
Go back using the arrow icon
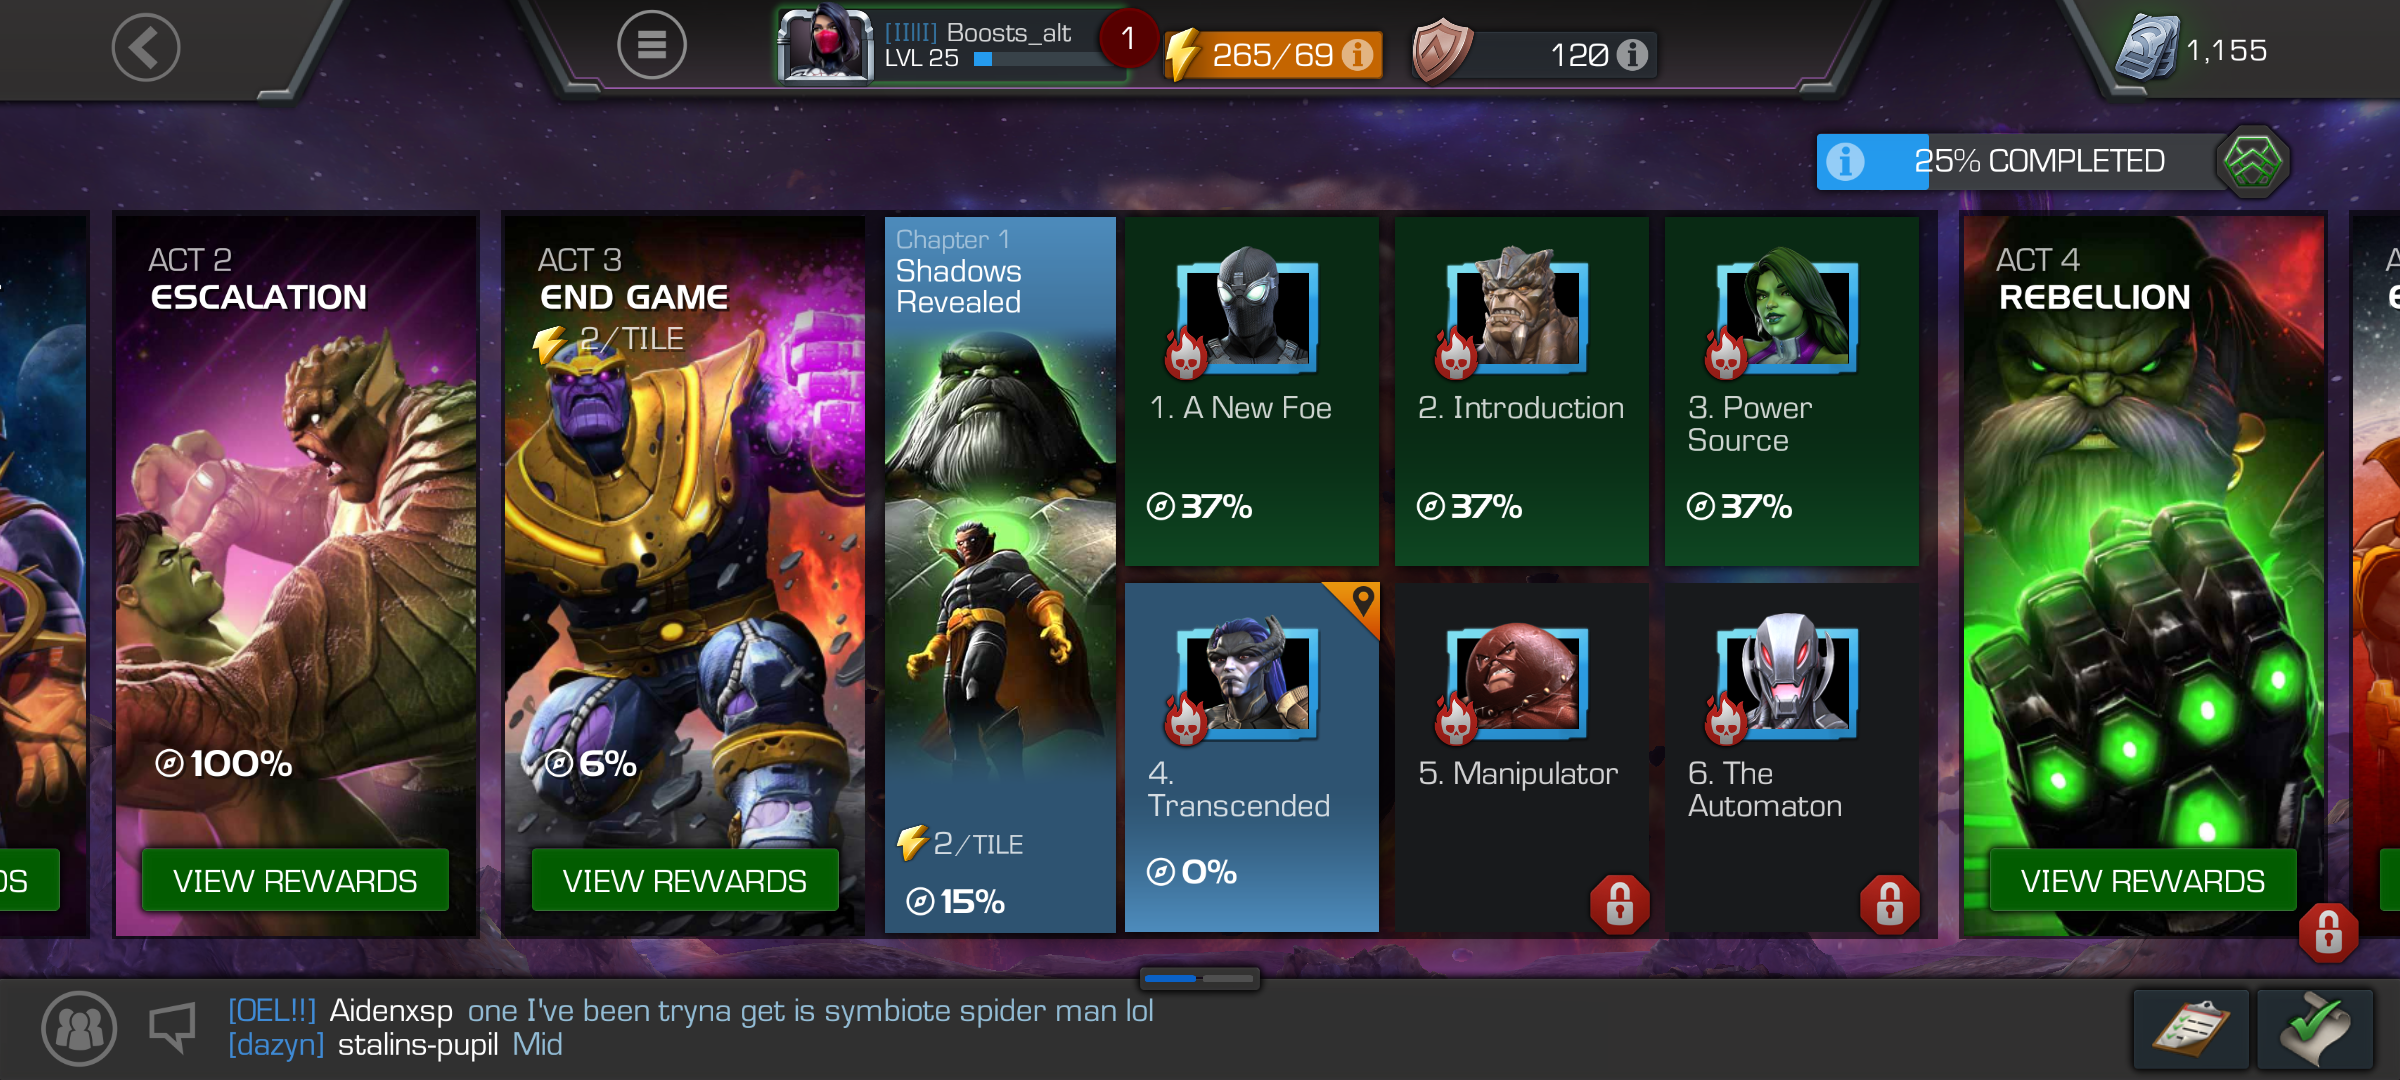click(x=146, y=47)
